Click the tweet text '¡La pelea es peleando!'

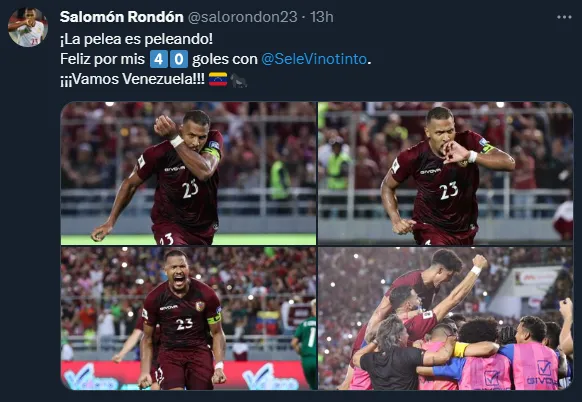point(137,39)
